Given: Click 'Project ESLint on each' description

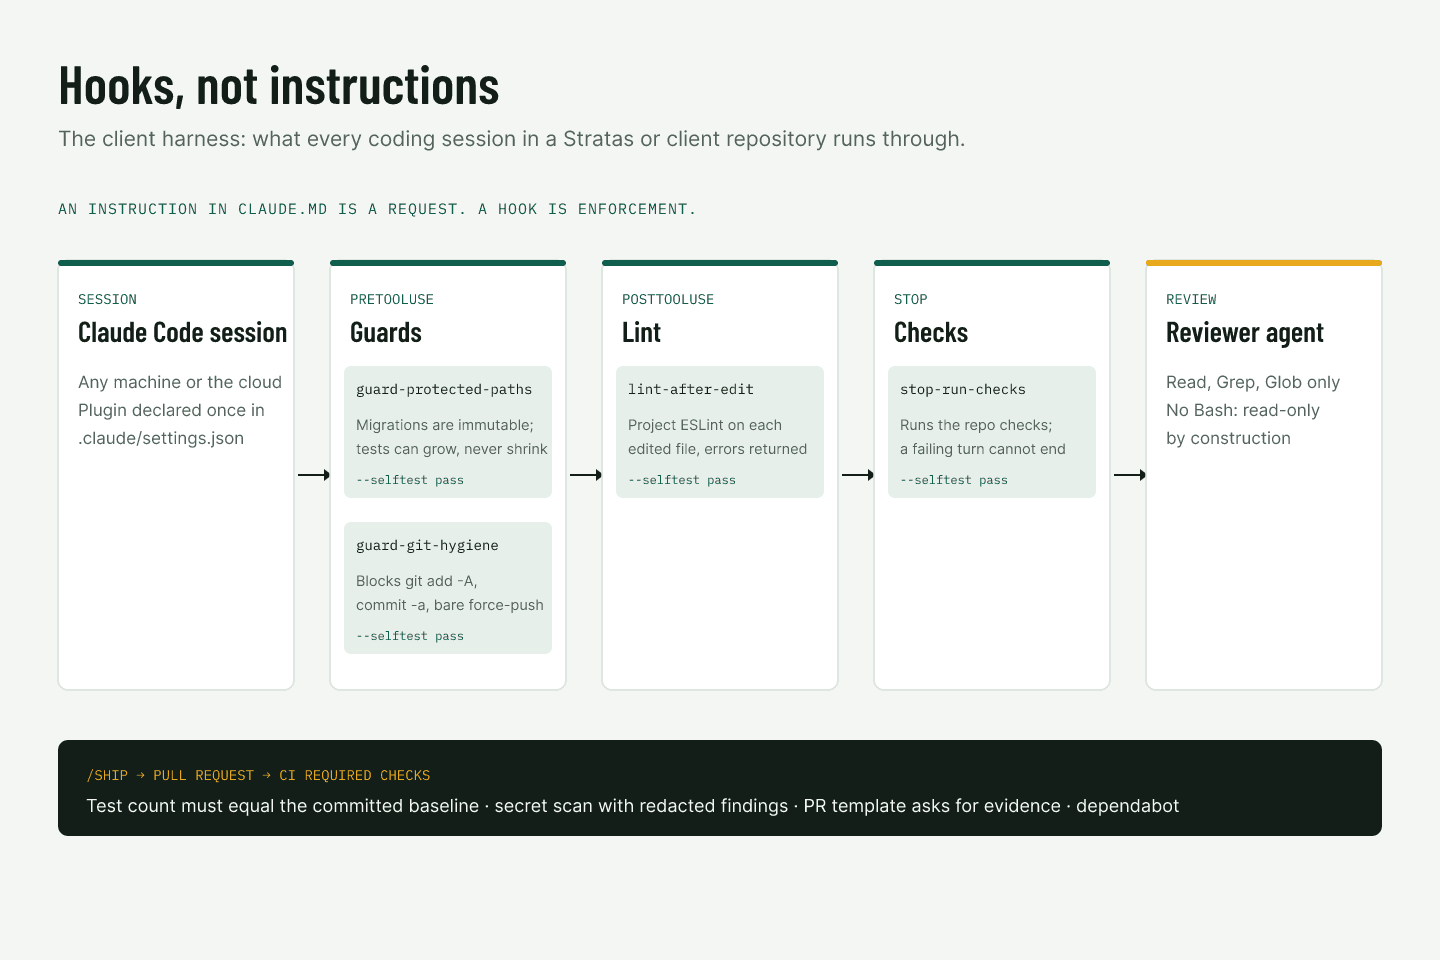Looking at the screenshot, I should [705, 425].
